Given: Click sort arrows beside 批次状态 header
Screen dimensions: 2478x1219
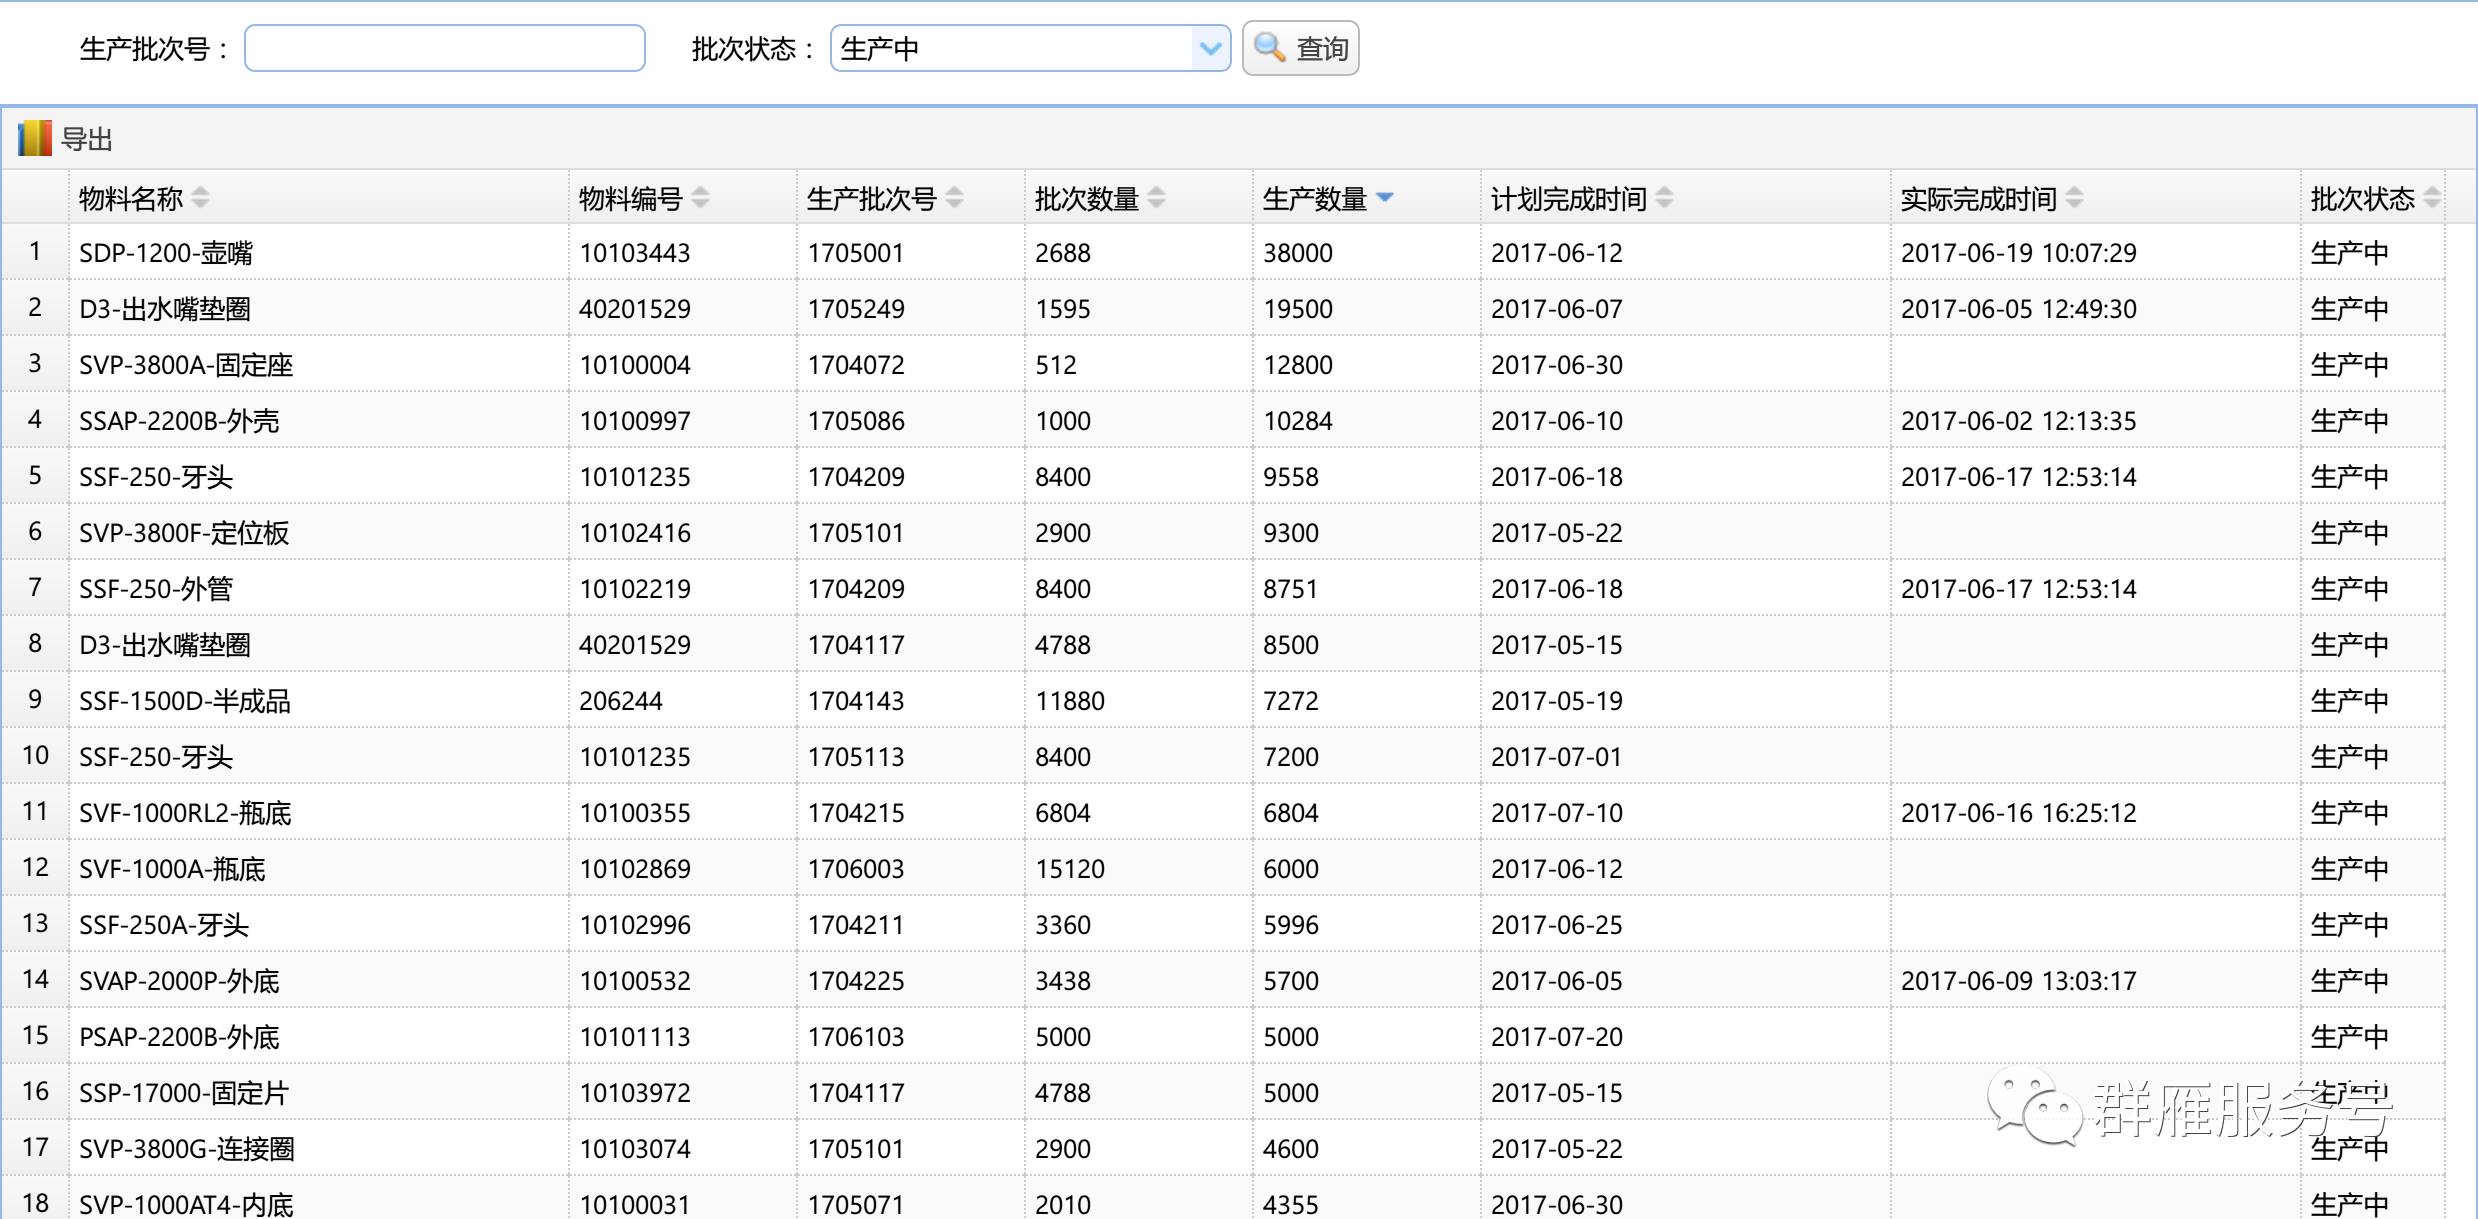Looking at the screenshot, I should (2432, 197).
